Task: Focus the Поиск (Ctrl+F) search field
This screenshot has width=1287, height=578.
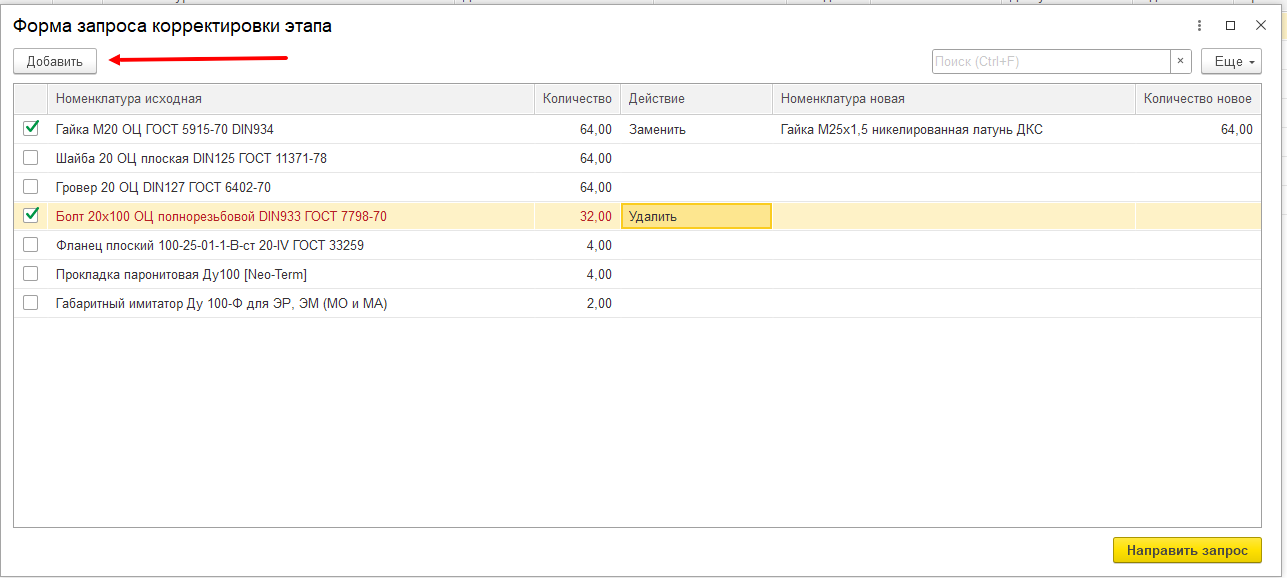Action: pyautogui.click(x=1051, y=61)
